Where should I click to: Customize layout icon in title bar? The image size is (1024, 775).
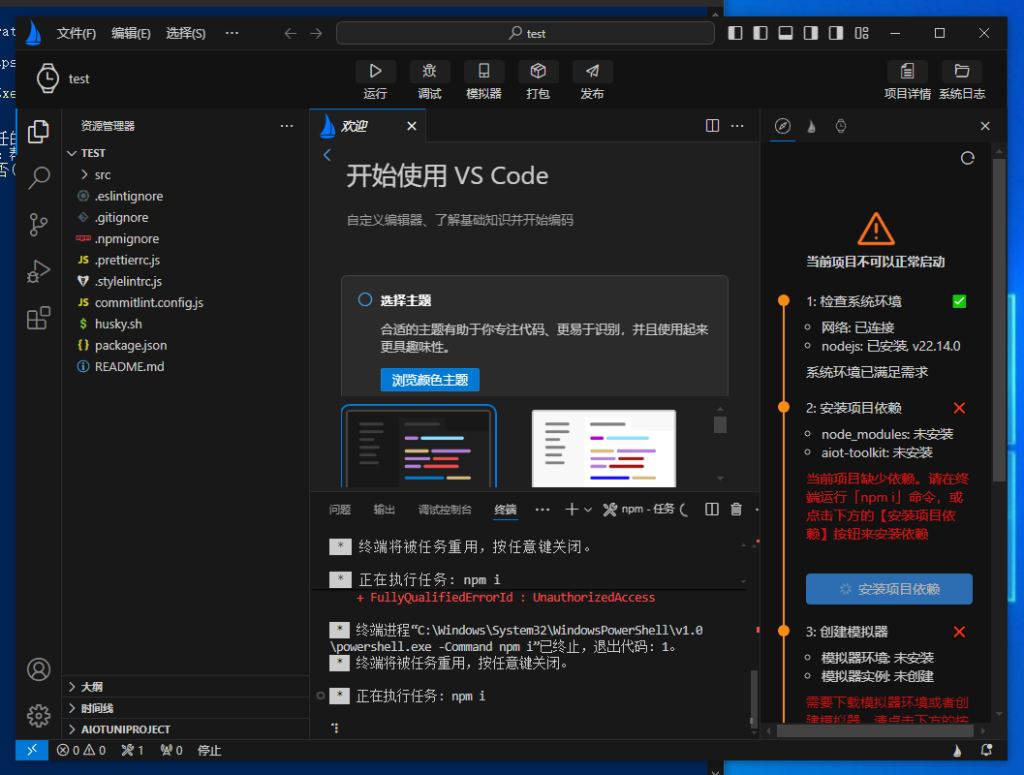(x=861, y=33)
